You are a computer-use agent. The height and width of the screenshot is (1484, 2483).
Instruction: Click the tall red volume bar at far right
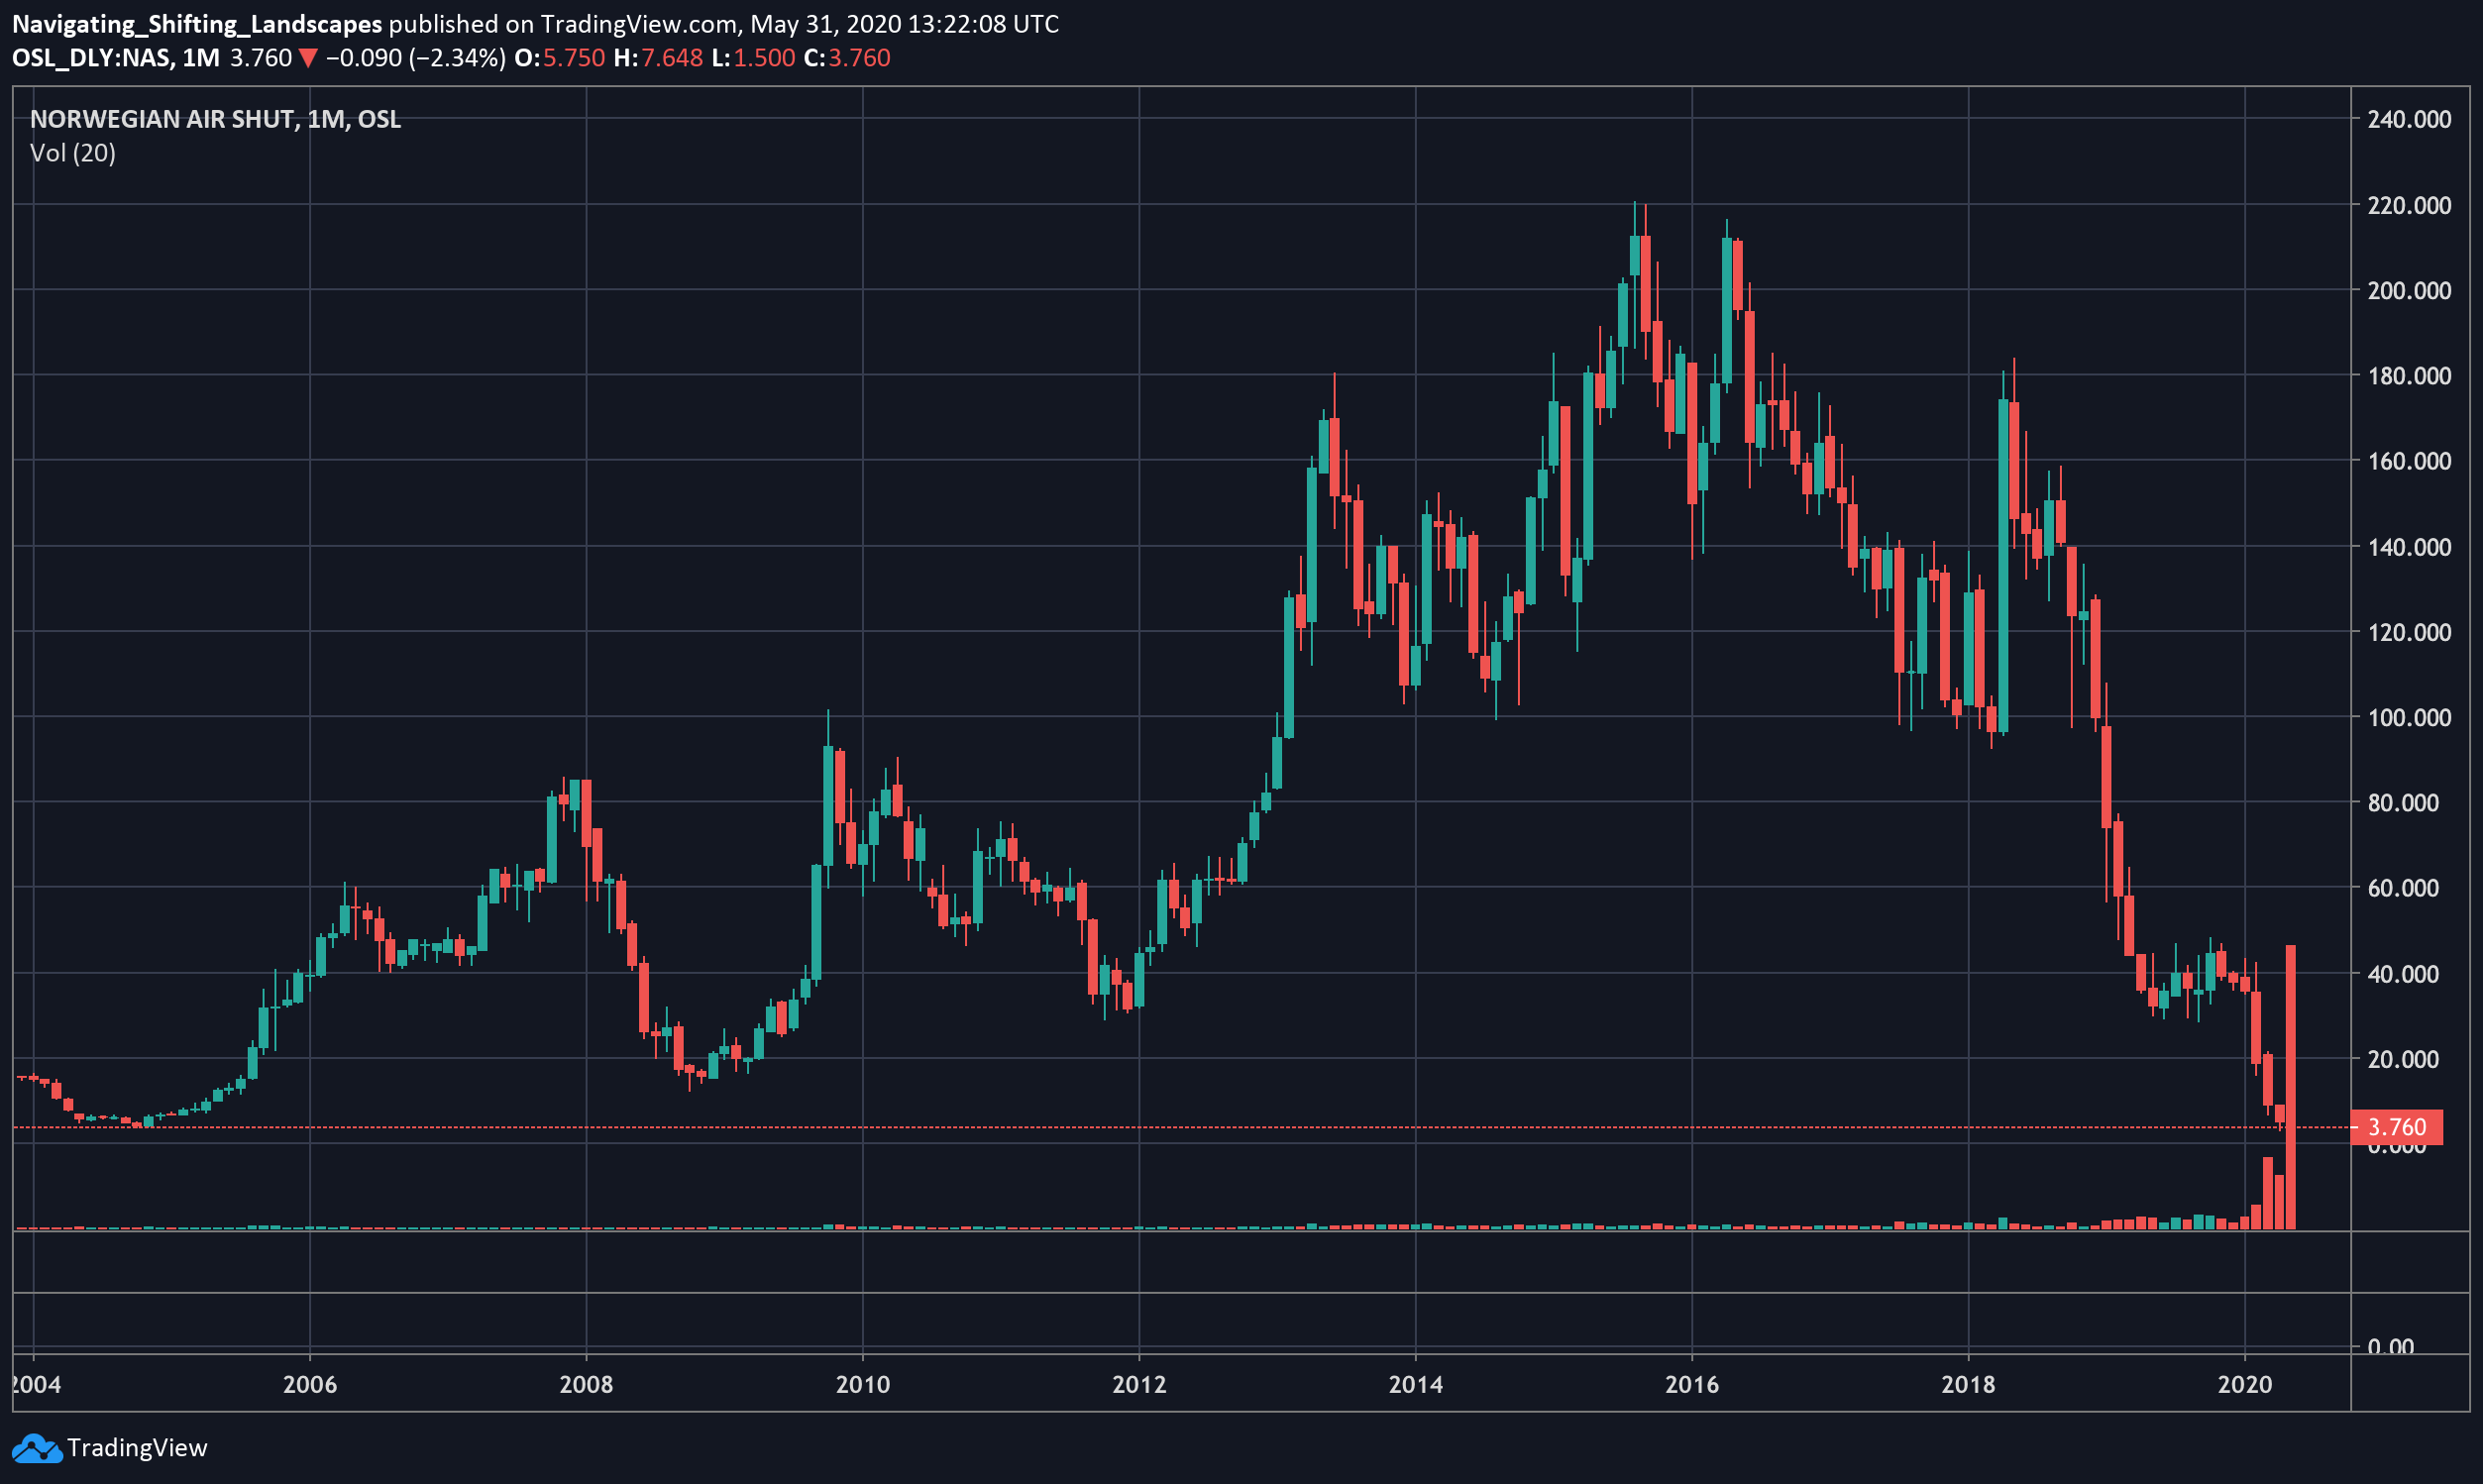click(x=2291, y=1087)
